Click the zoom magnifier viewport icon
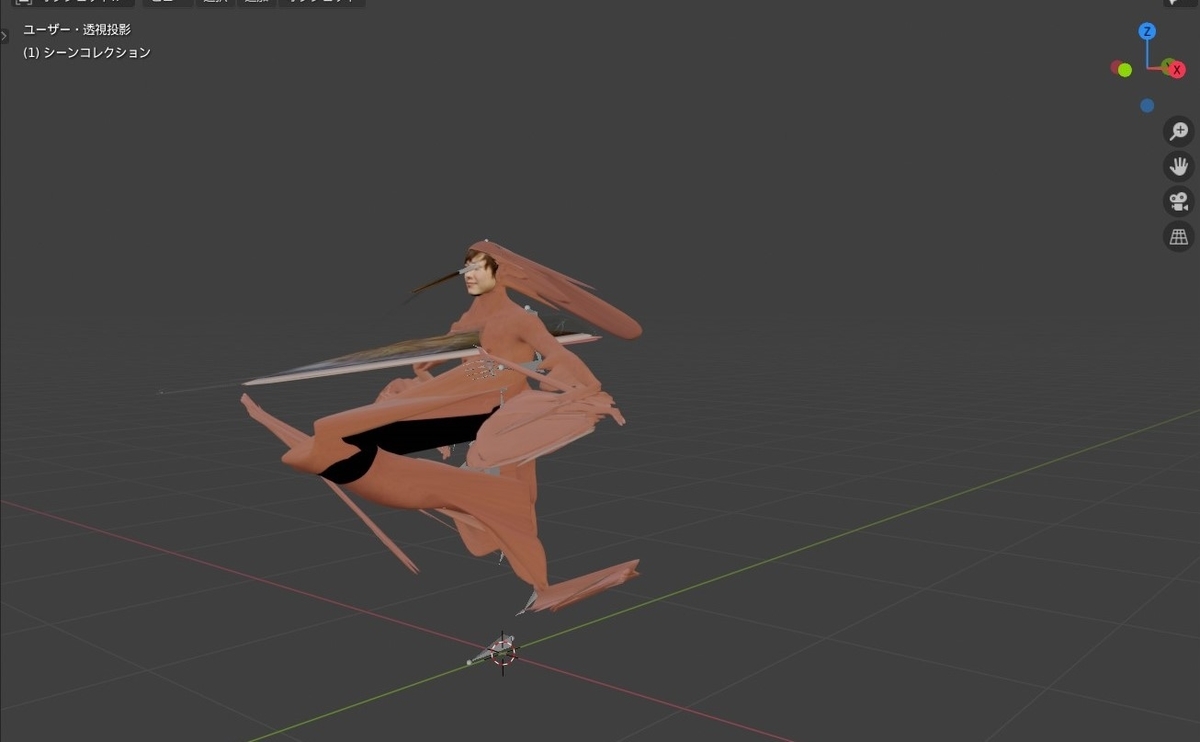Viewport: 1200px width, 742px height. click(x=1179, y=131)
